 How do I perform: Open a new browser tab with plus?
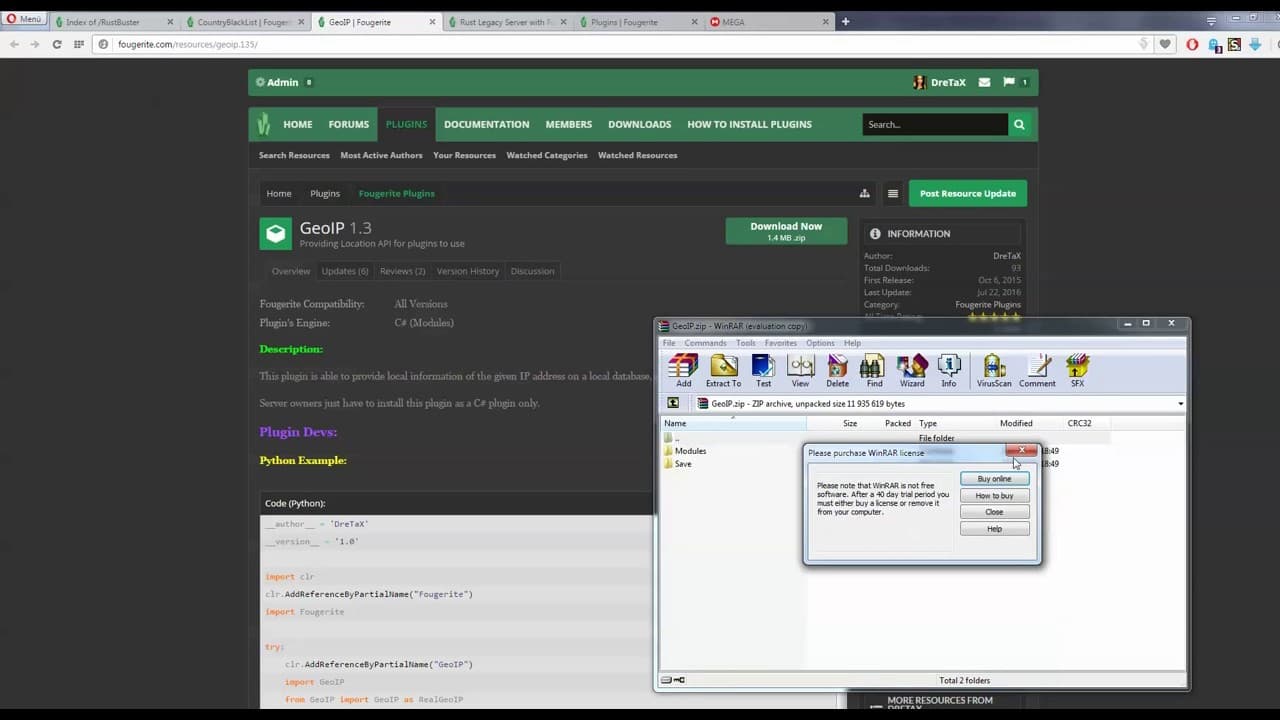pyautogui.click(x=845, y=22)
